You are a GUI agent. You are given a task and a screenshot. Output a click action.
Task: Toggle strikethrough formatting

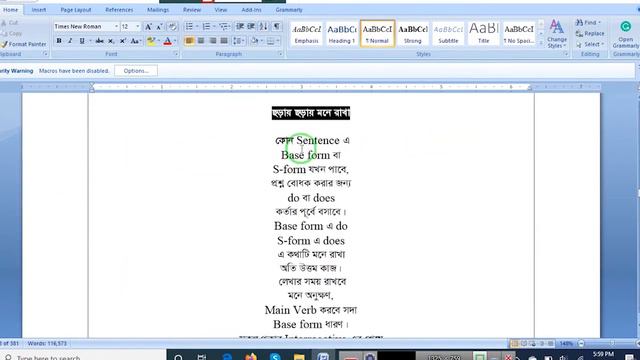click(x=99, y=41)
